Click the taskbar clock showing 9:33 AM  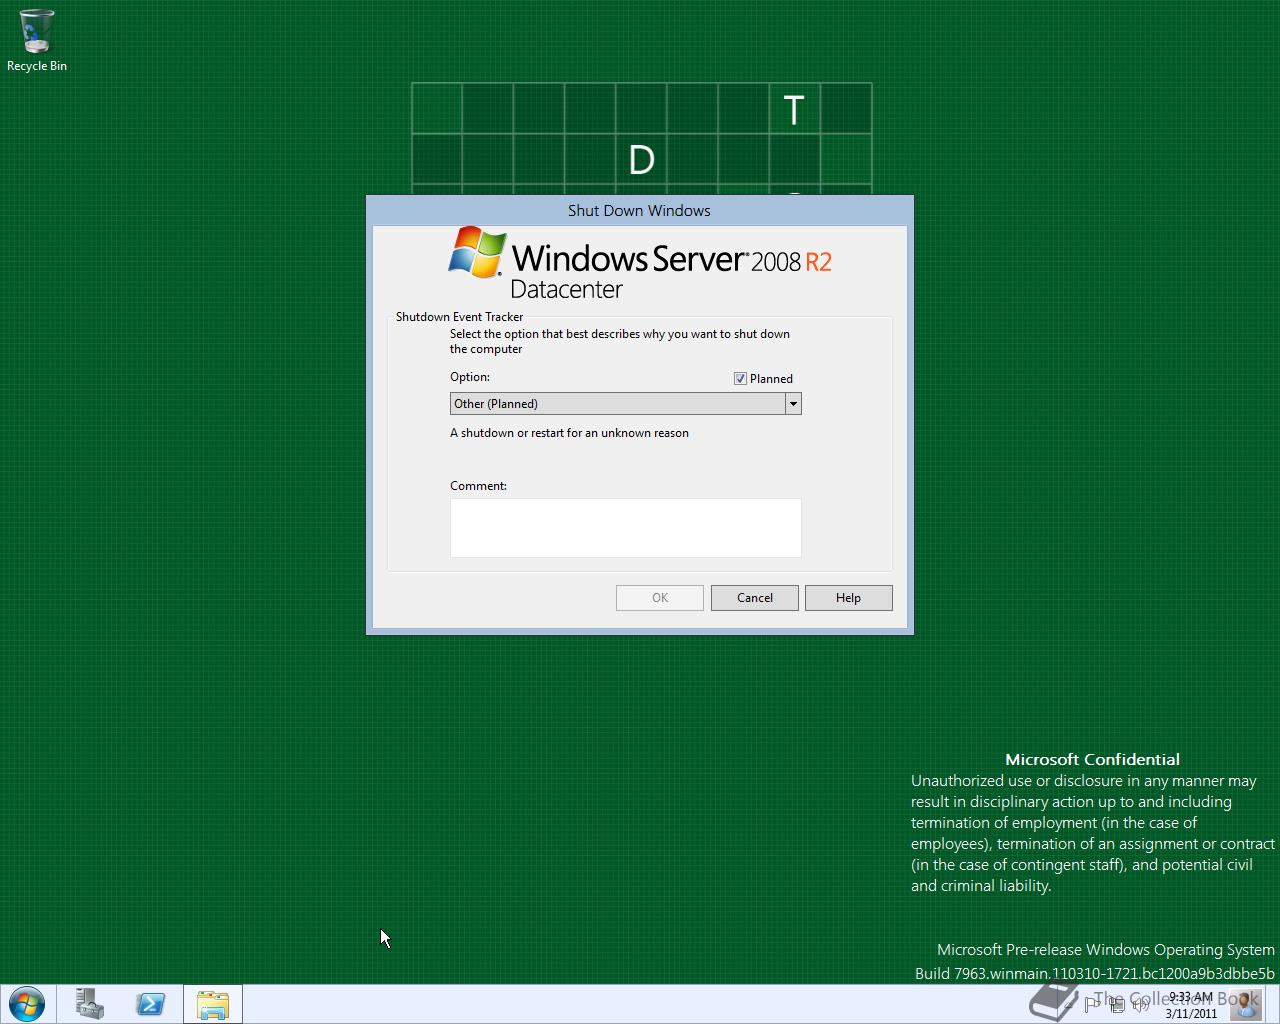1190,1005
